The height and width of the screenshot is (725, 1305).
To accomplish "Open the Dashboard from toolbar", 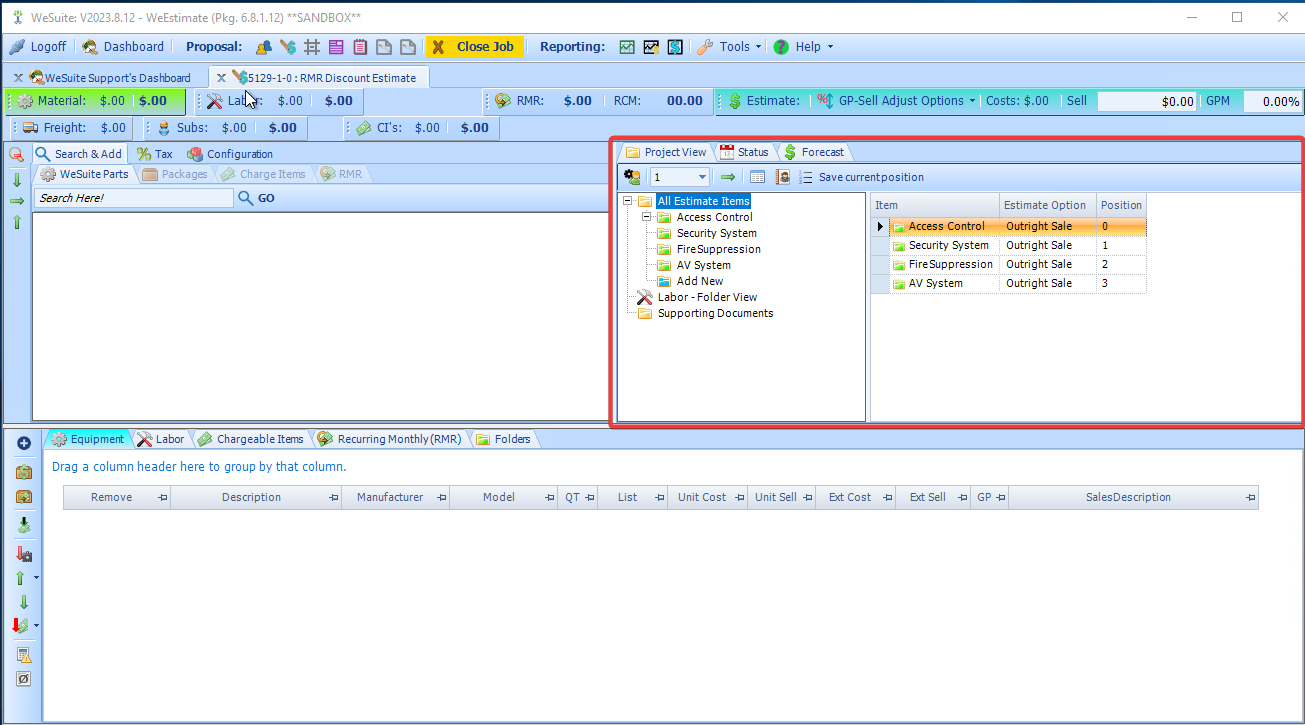I will click(x=123, y=47).
